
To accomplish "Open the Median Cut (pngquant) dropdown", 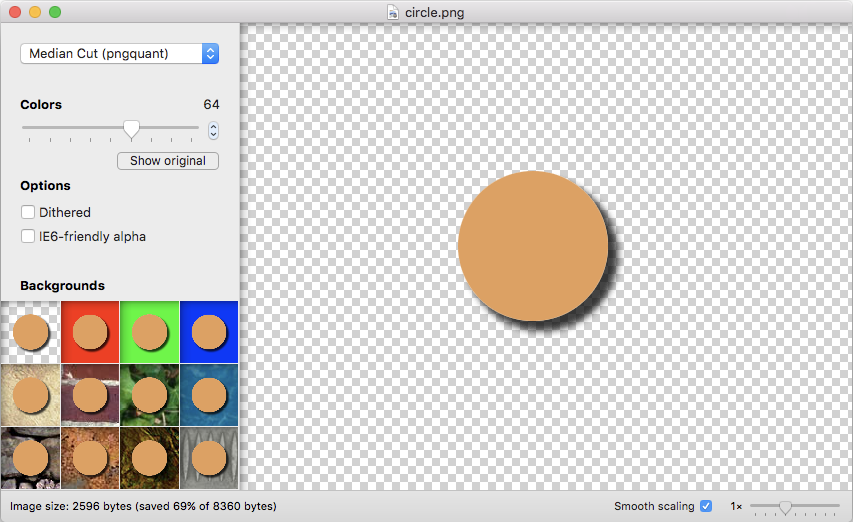I will coord(120,54).
